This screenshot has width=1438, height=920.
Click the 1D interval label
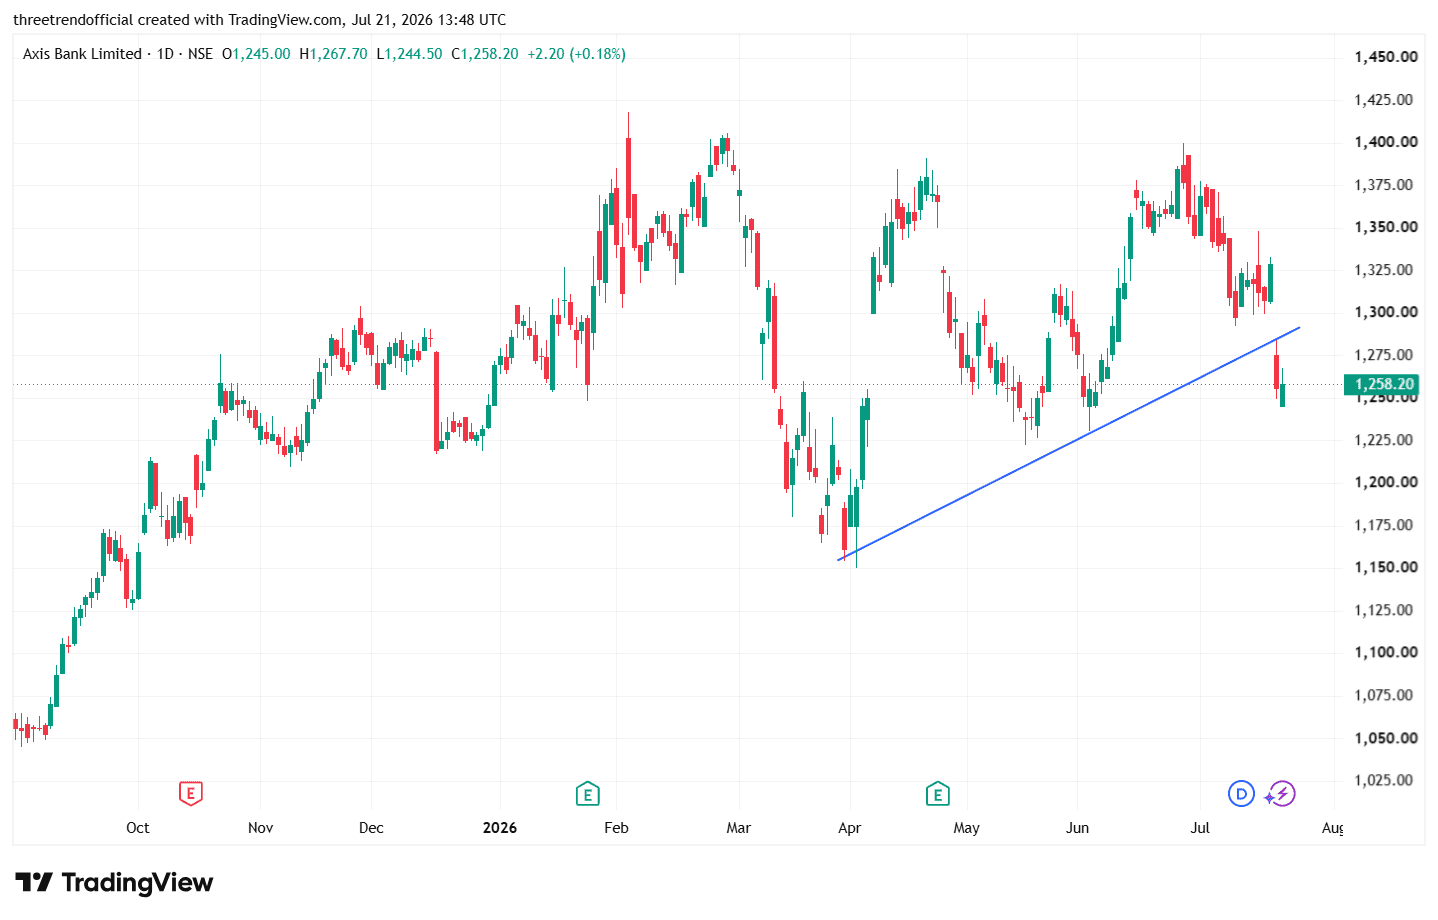pyautogui.click(x=165, y=54)
